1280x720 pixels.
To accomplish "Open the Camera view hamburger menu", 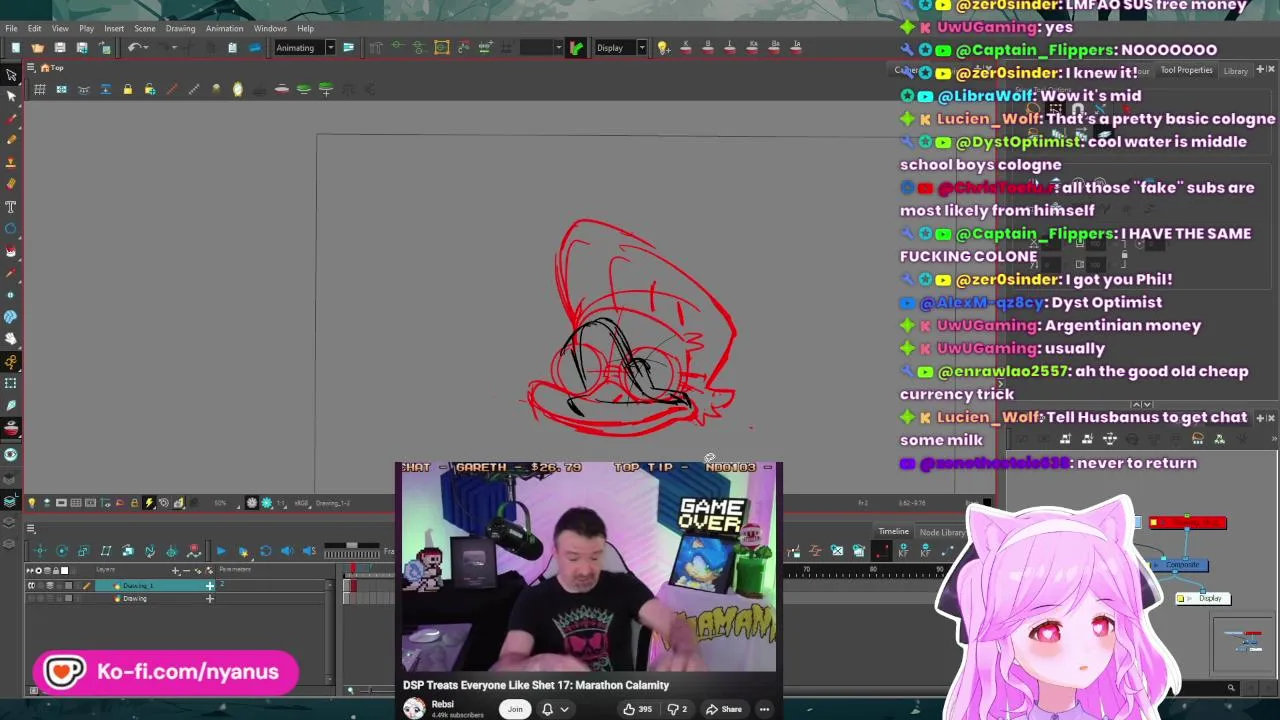I will 30,68.
